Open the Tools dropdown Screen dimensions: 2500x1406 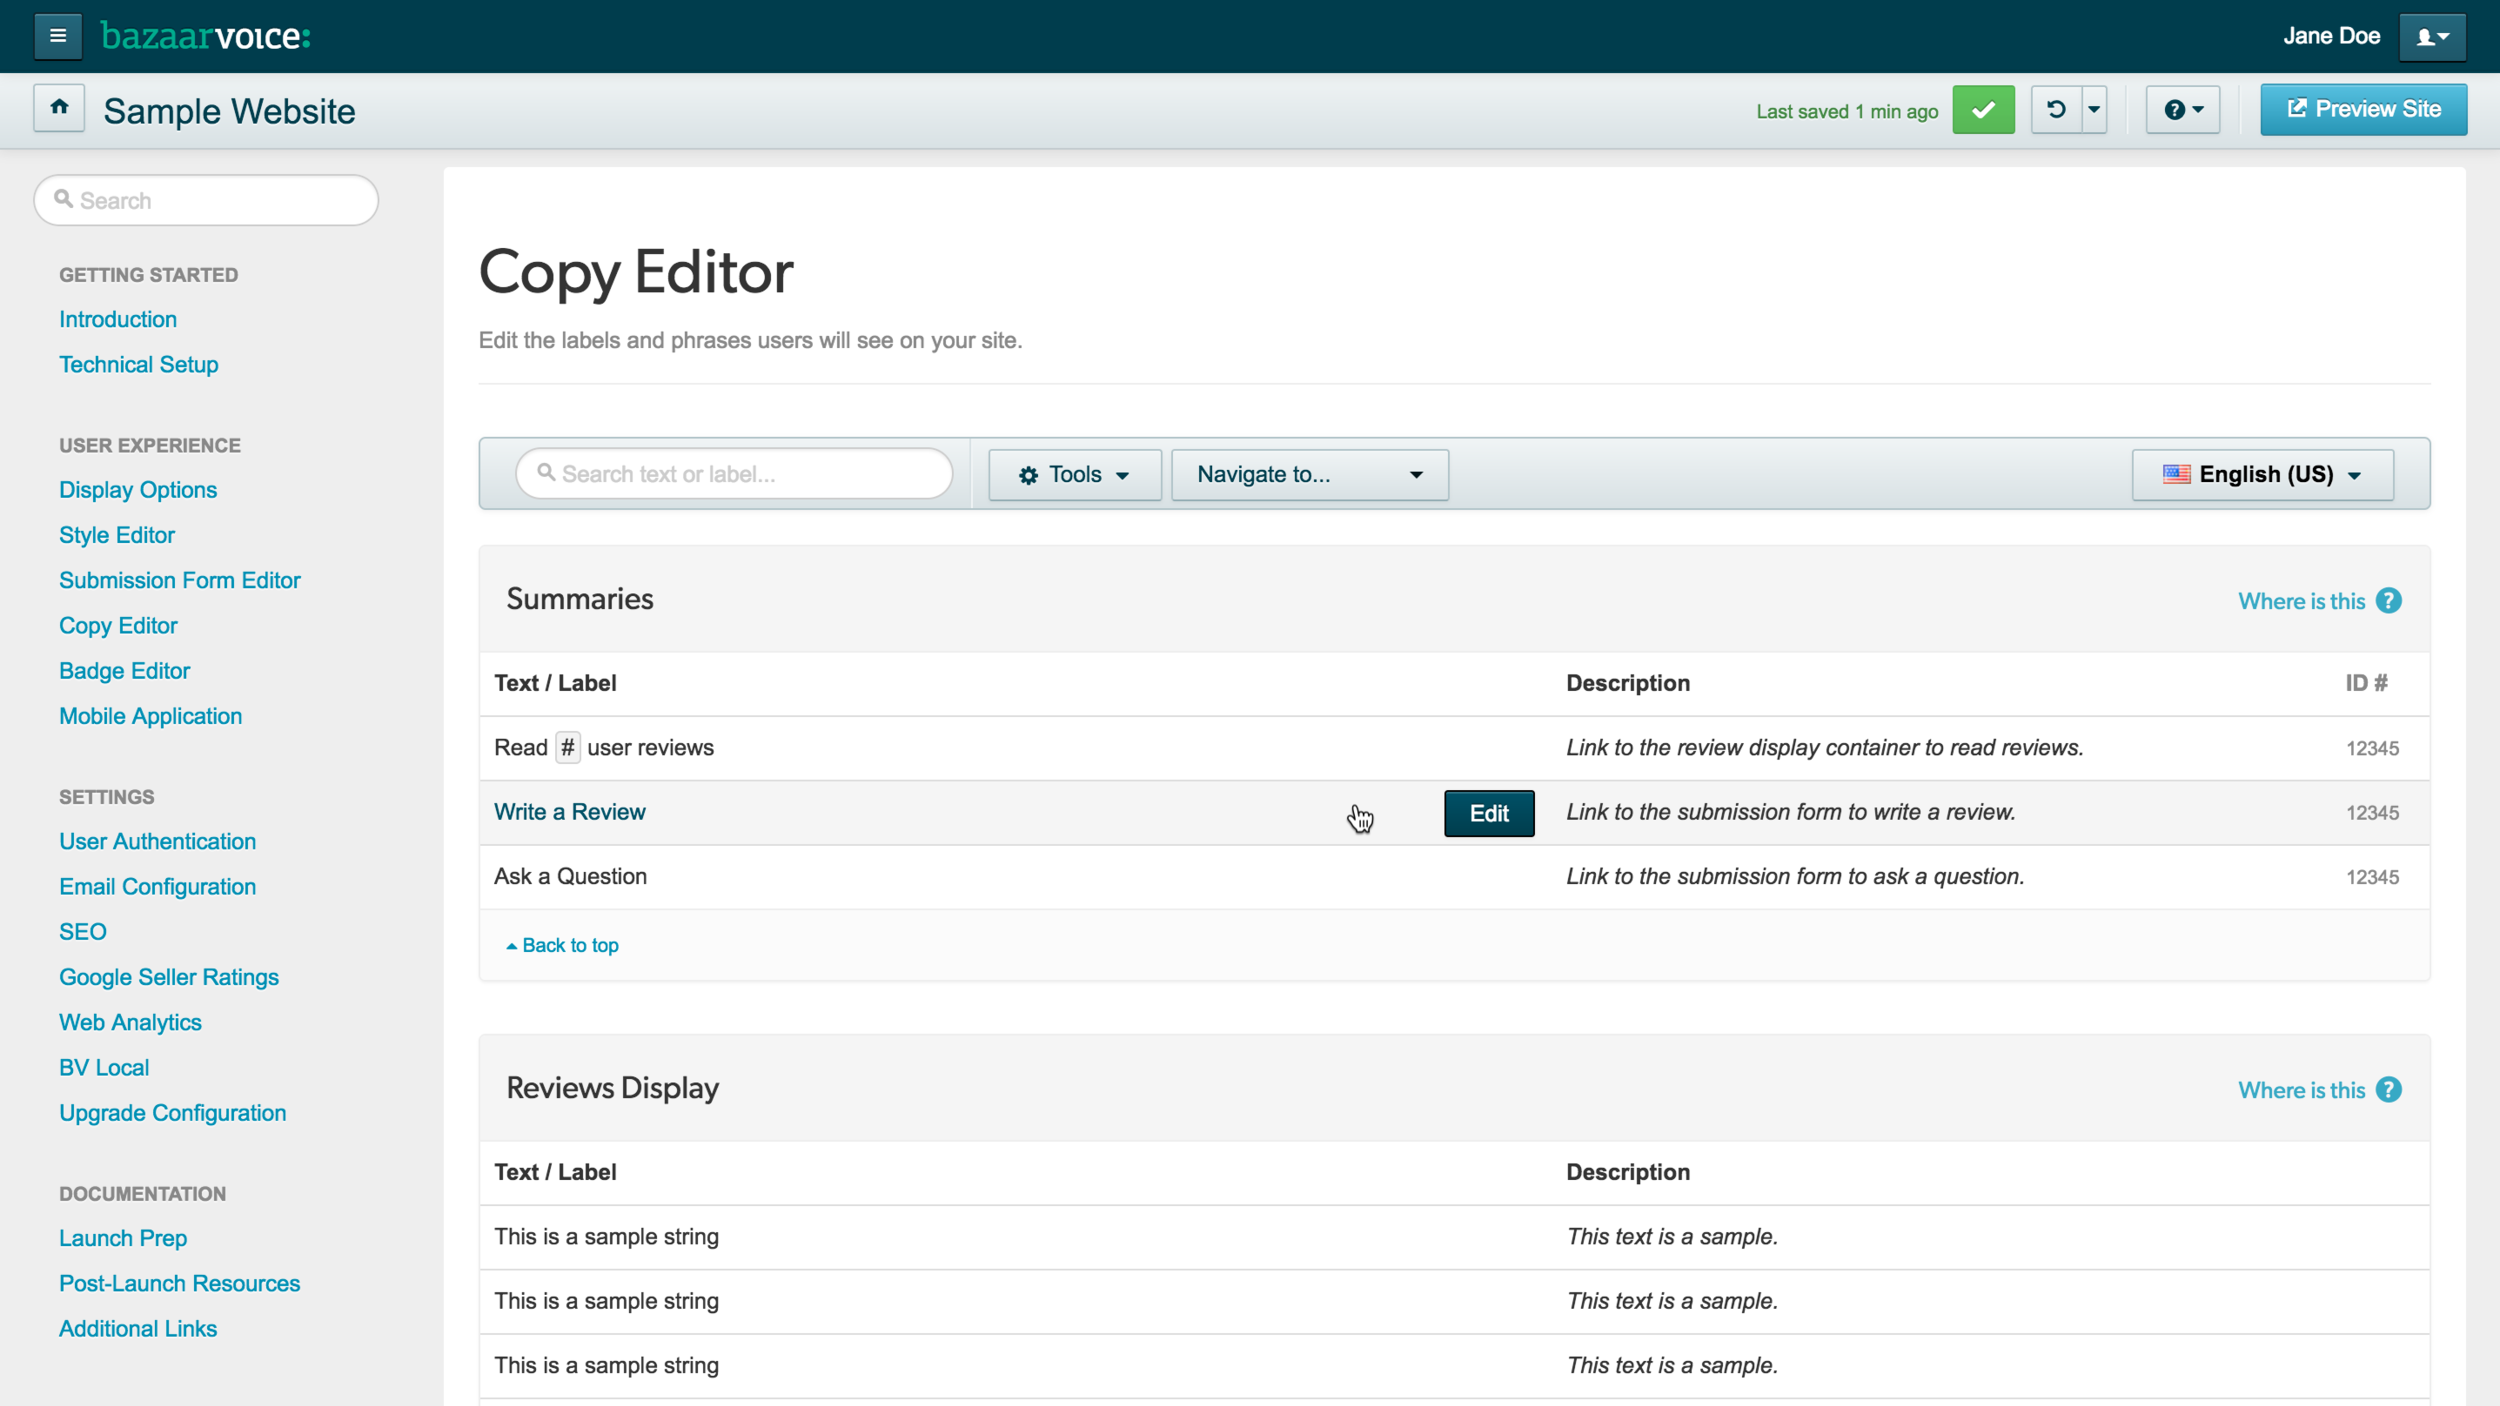1075,474
